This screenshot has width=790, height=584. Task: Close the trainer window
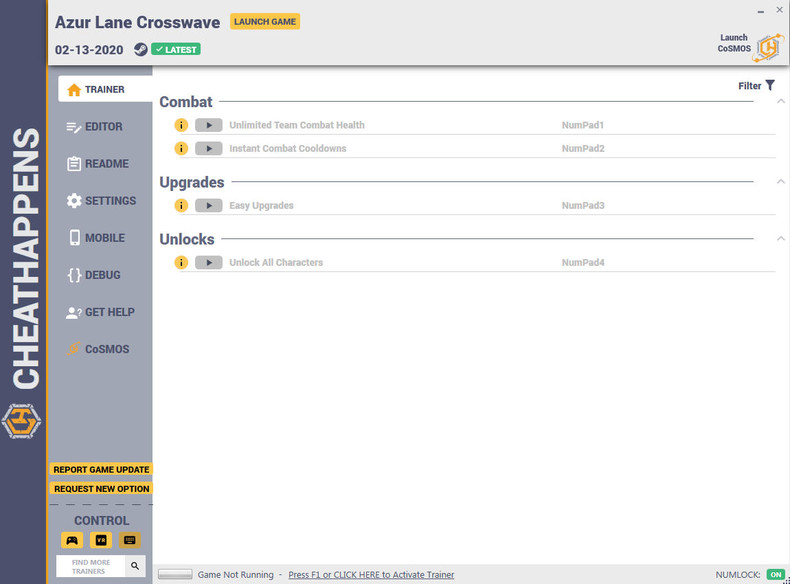tap(779, 10)
